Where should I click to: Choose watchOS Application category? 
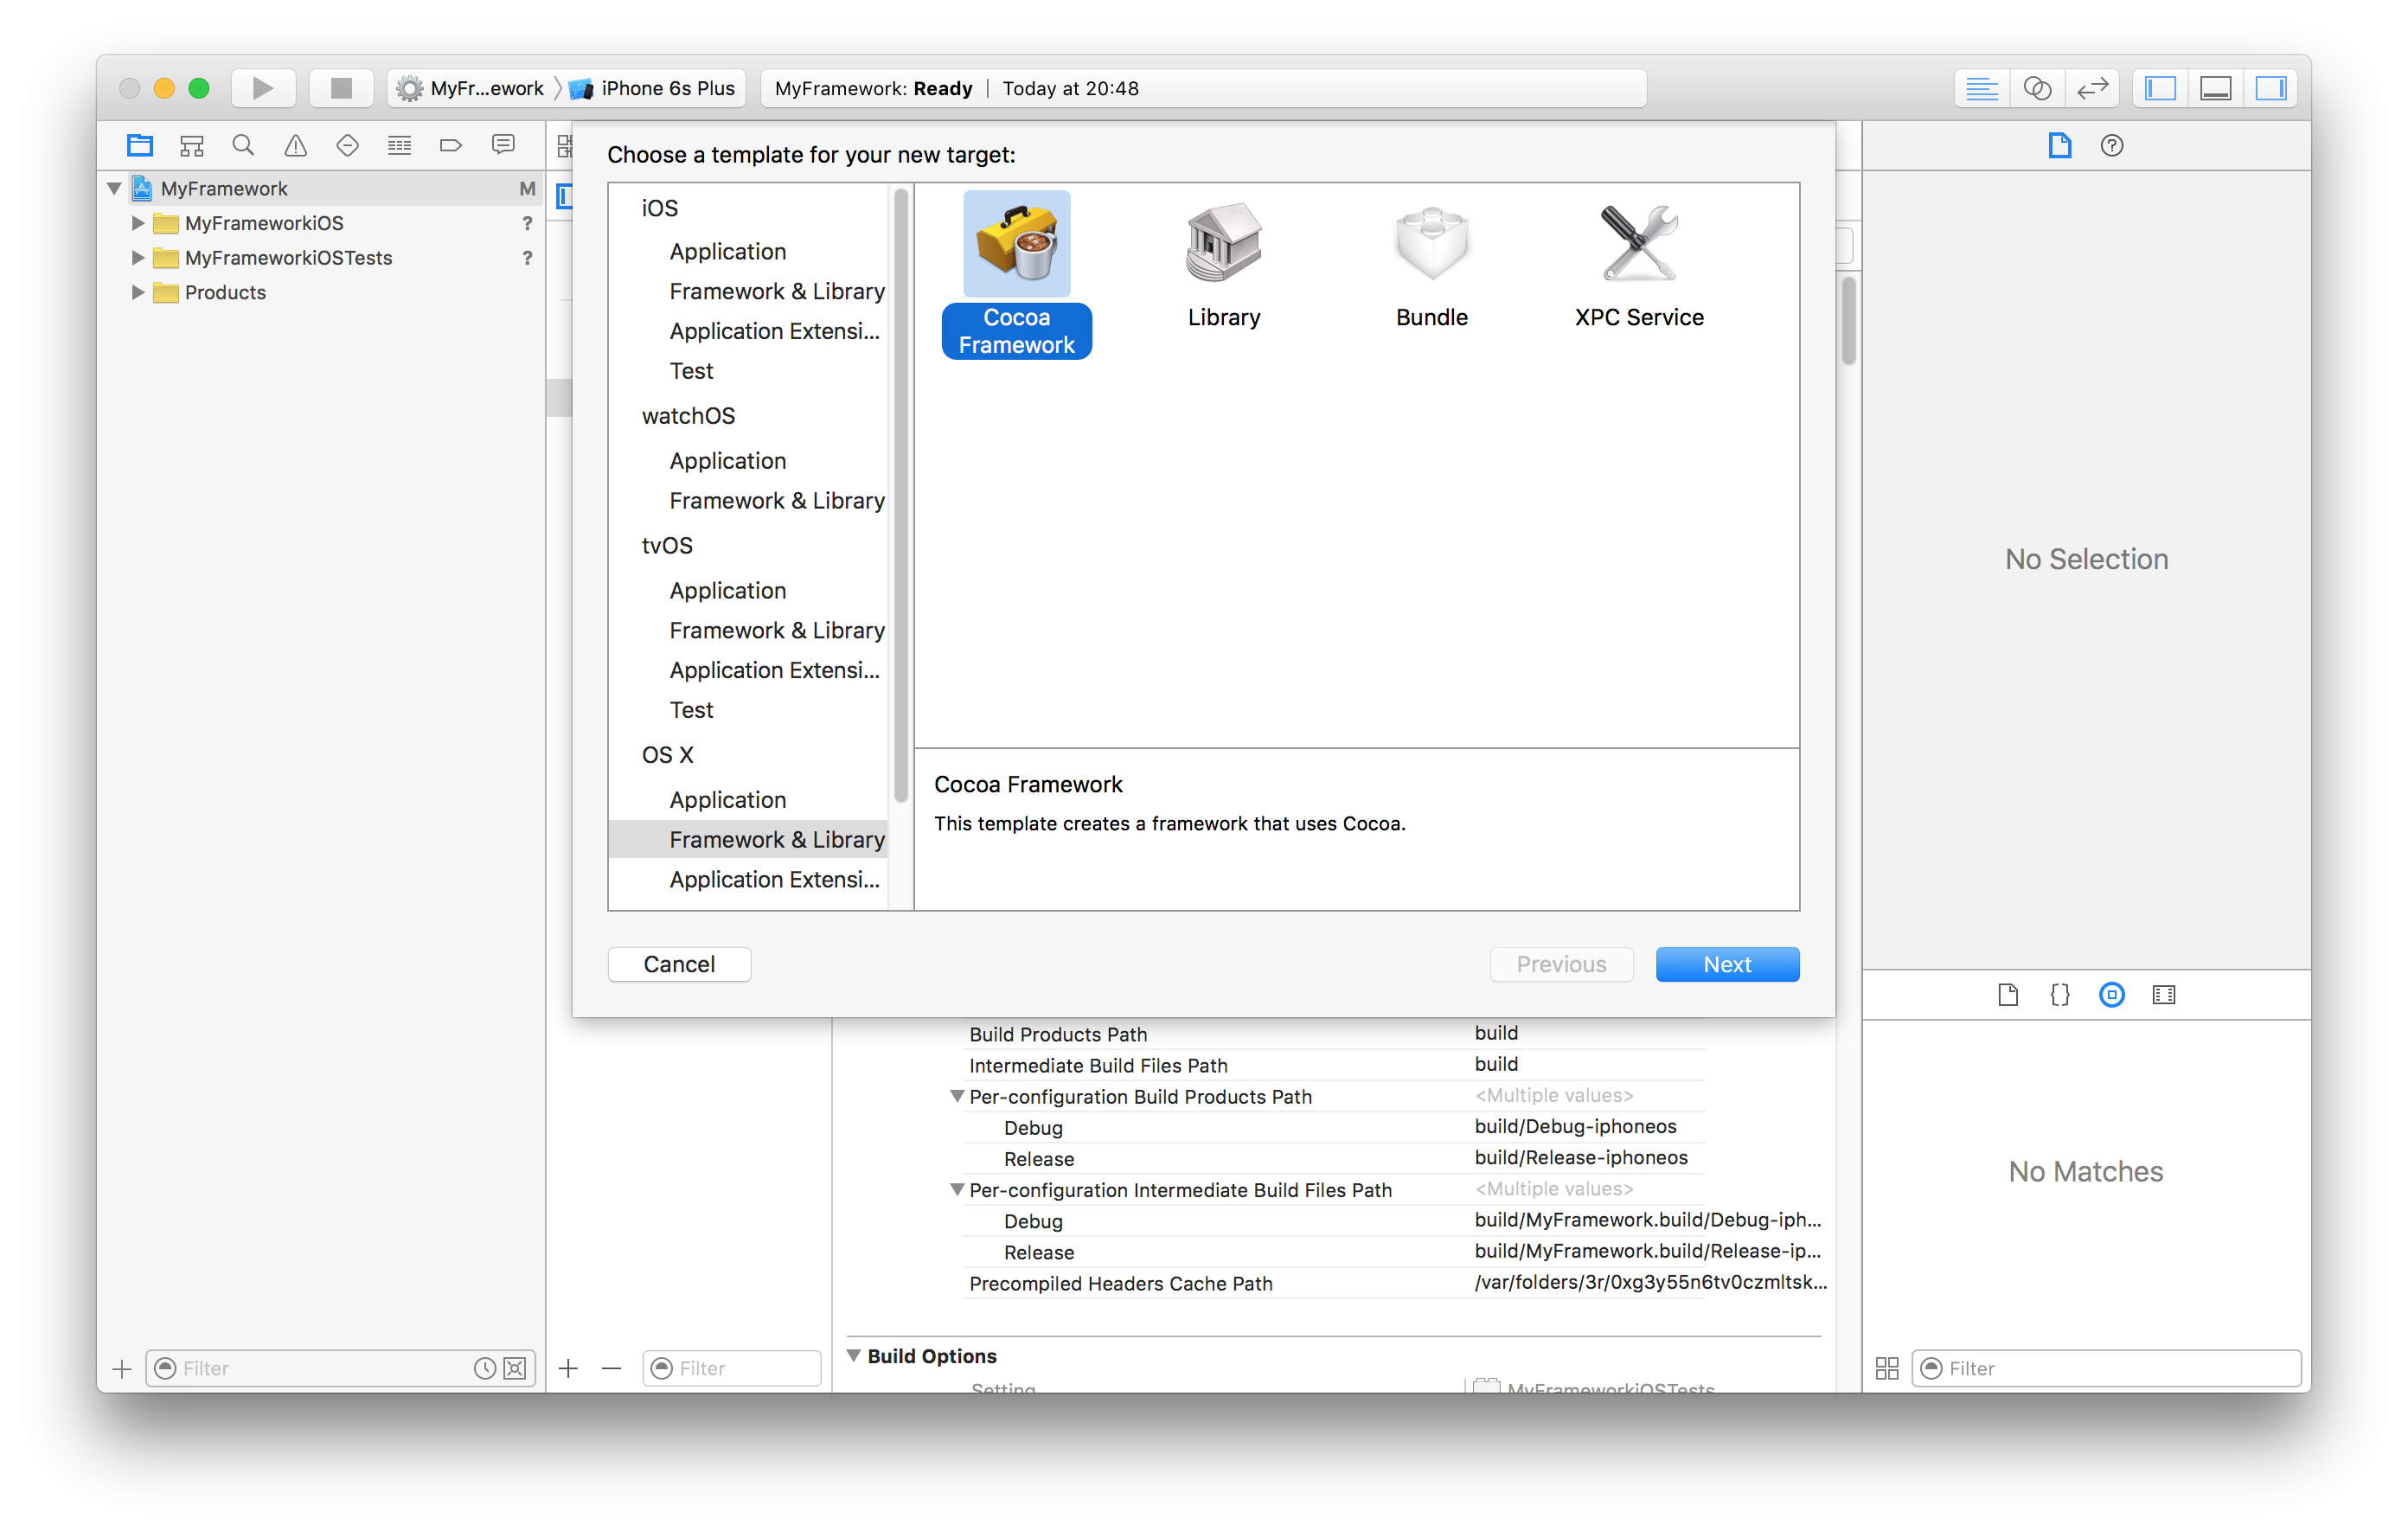pos(728,461)
